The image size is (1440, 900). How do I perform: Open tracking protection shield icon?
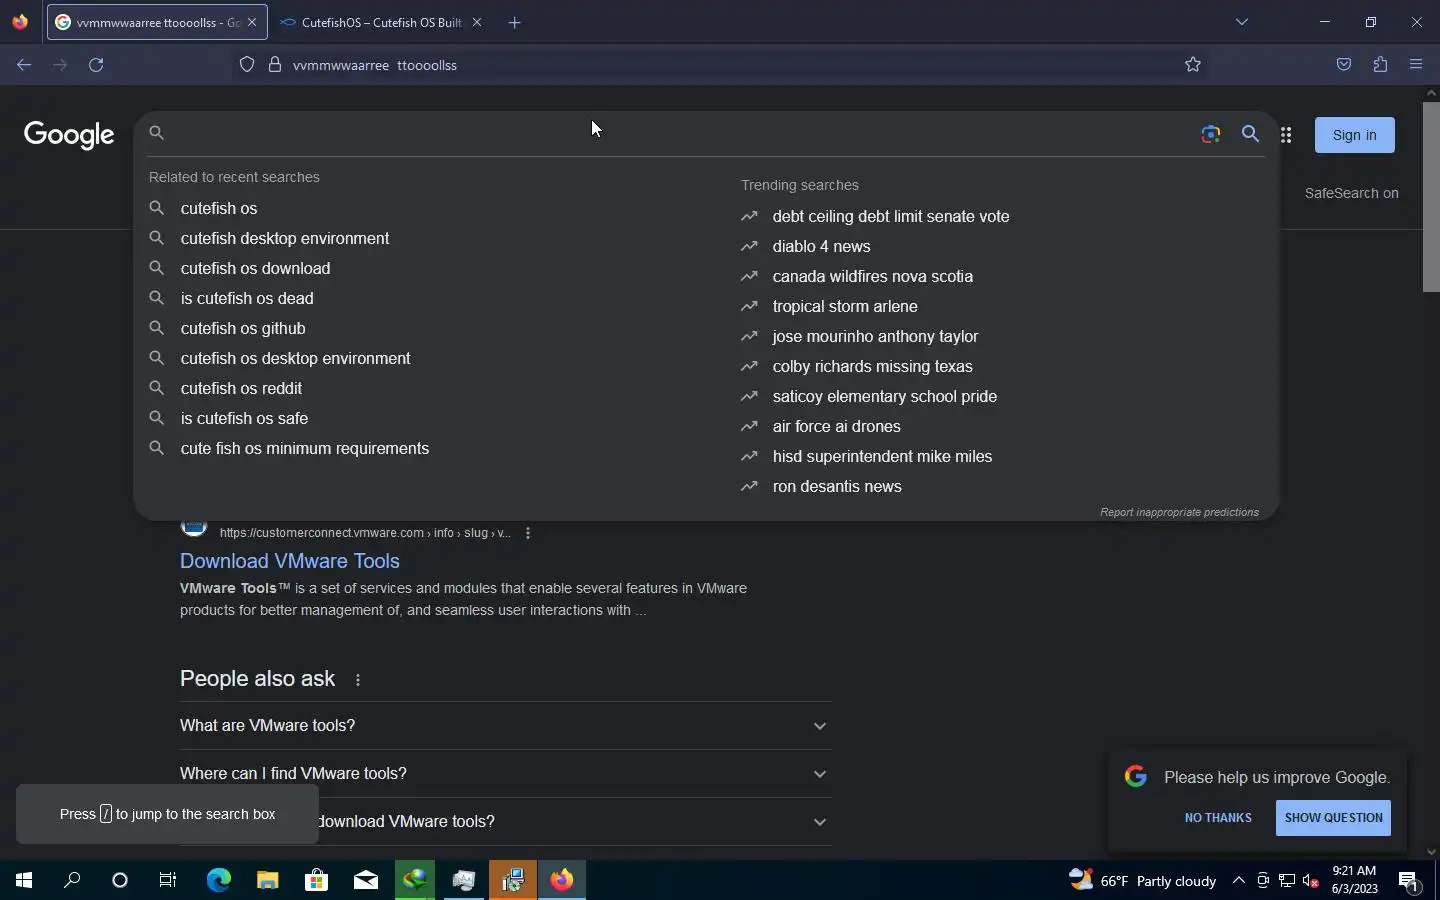(247, 65)
